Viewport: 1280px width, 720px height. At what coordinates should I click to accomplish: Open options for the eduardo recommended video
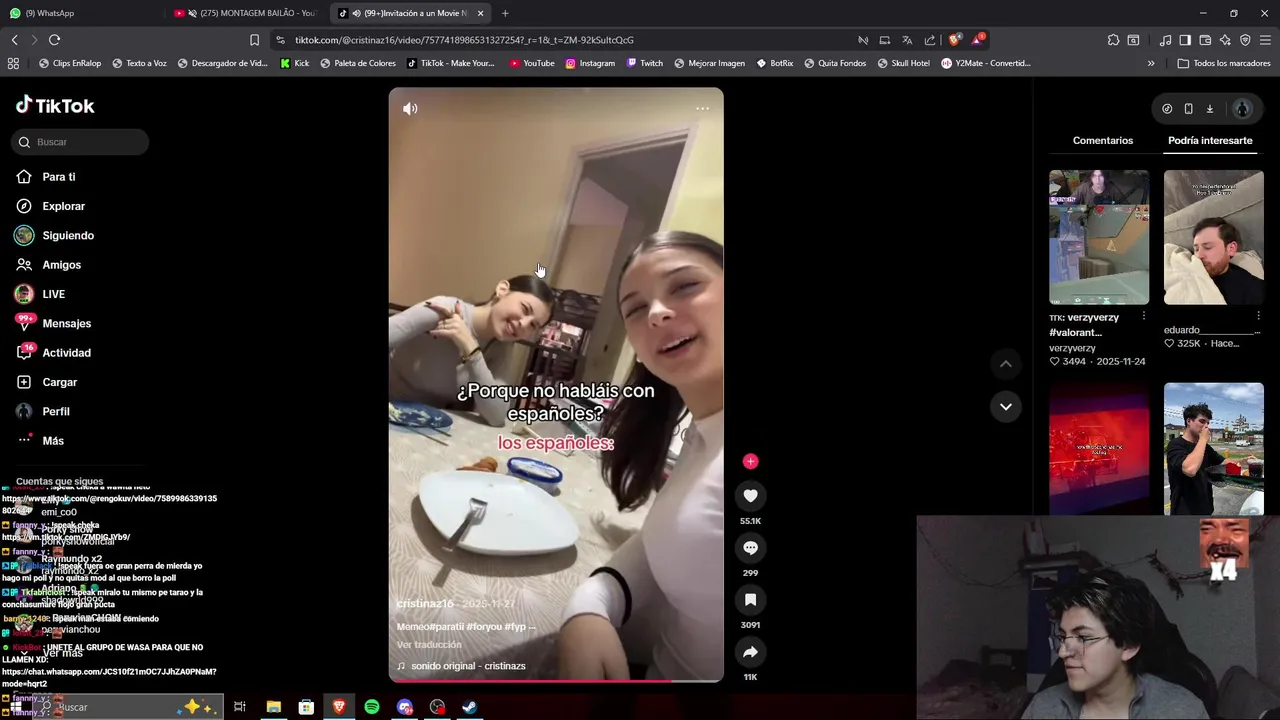click(x=1258, y=317)
